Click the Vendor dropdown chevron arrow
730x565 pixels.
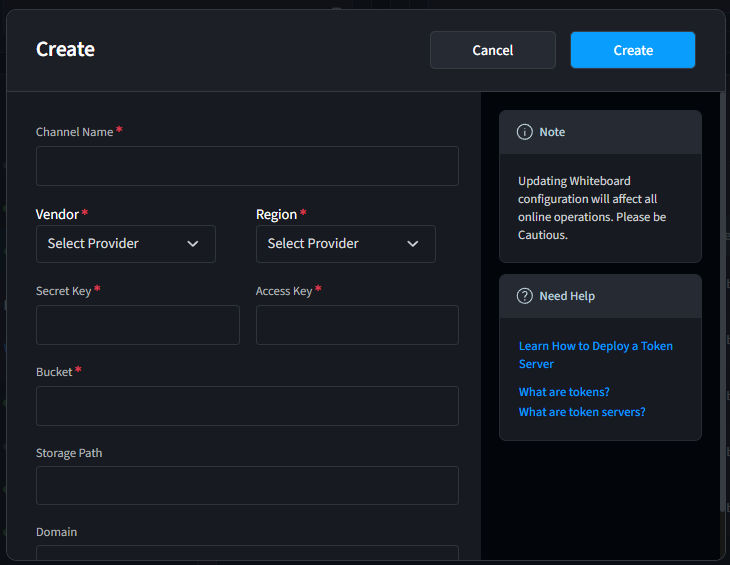tap(193, 244)
